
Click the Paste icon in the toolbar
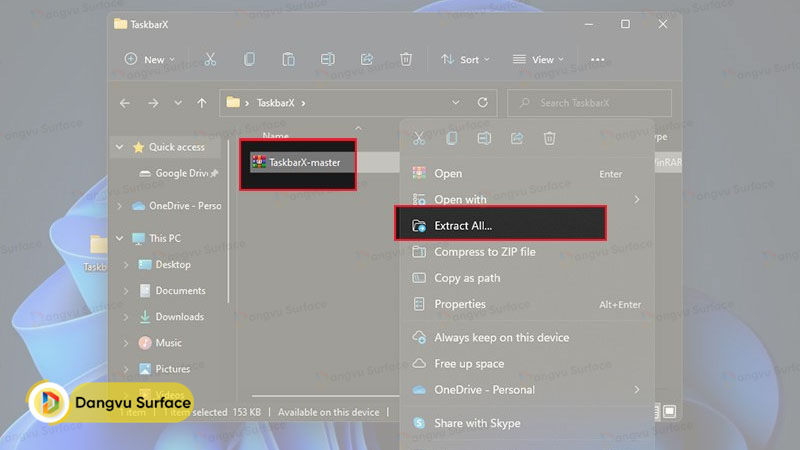click(x=288, y=60)
